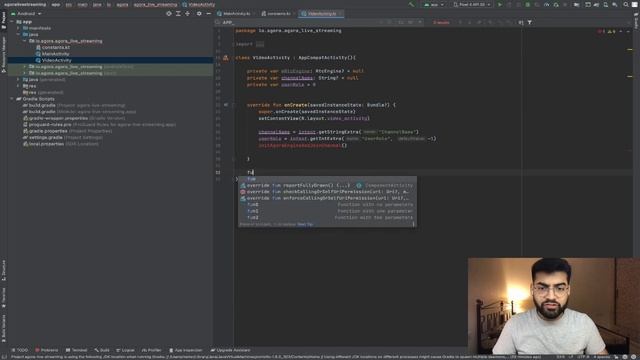Expand all tree nodes in Project panel

coord(178,13)
